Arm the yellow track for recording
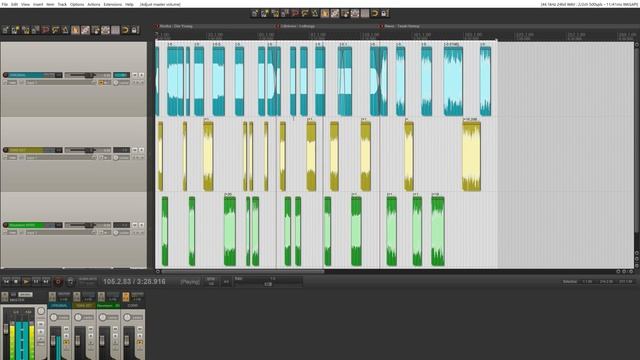The width and height of the screenshot is (640, 360). pos(6,150)
